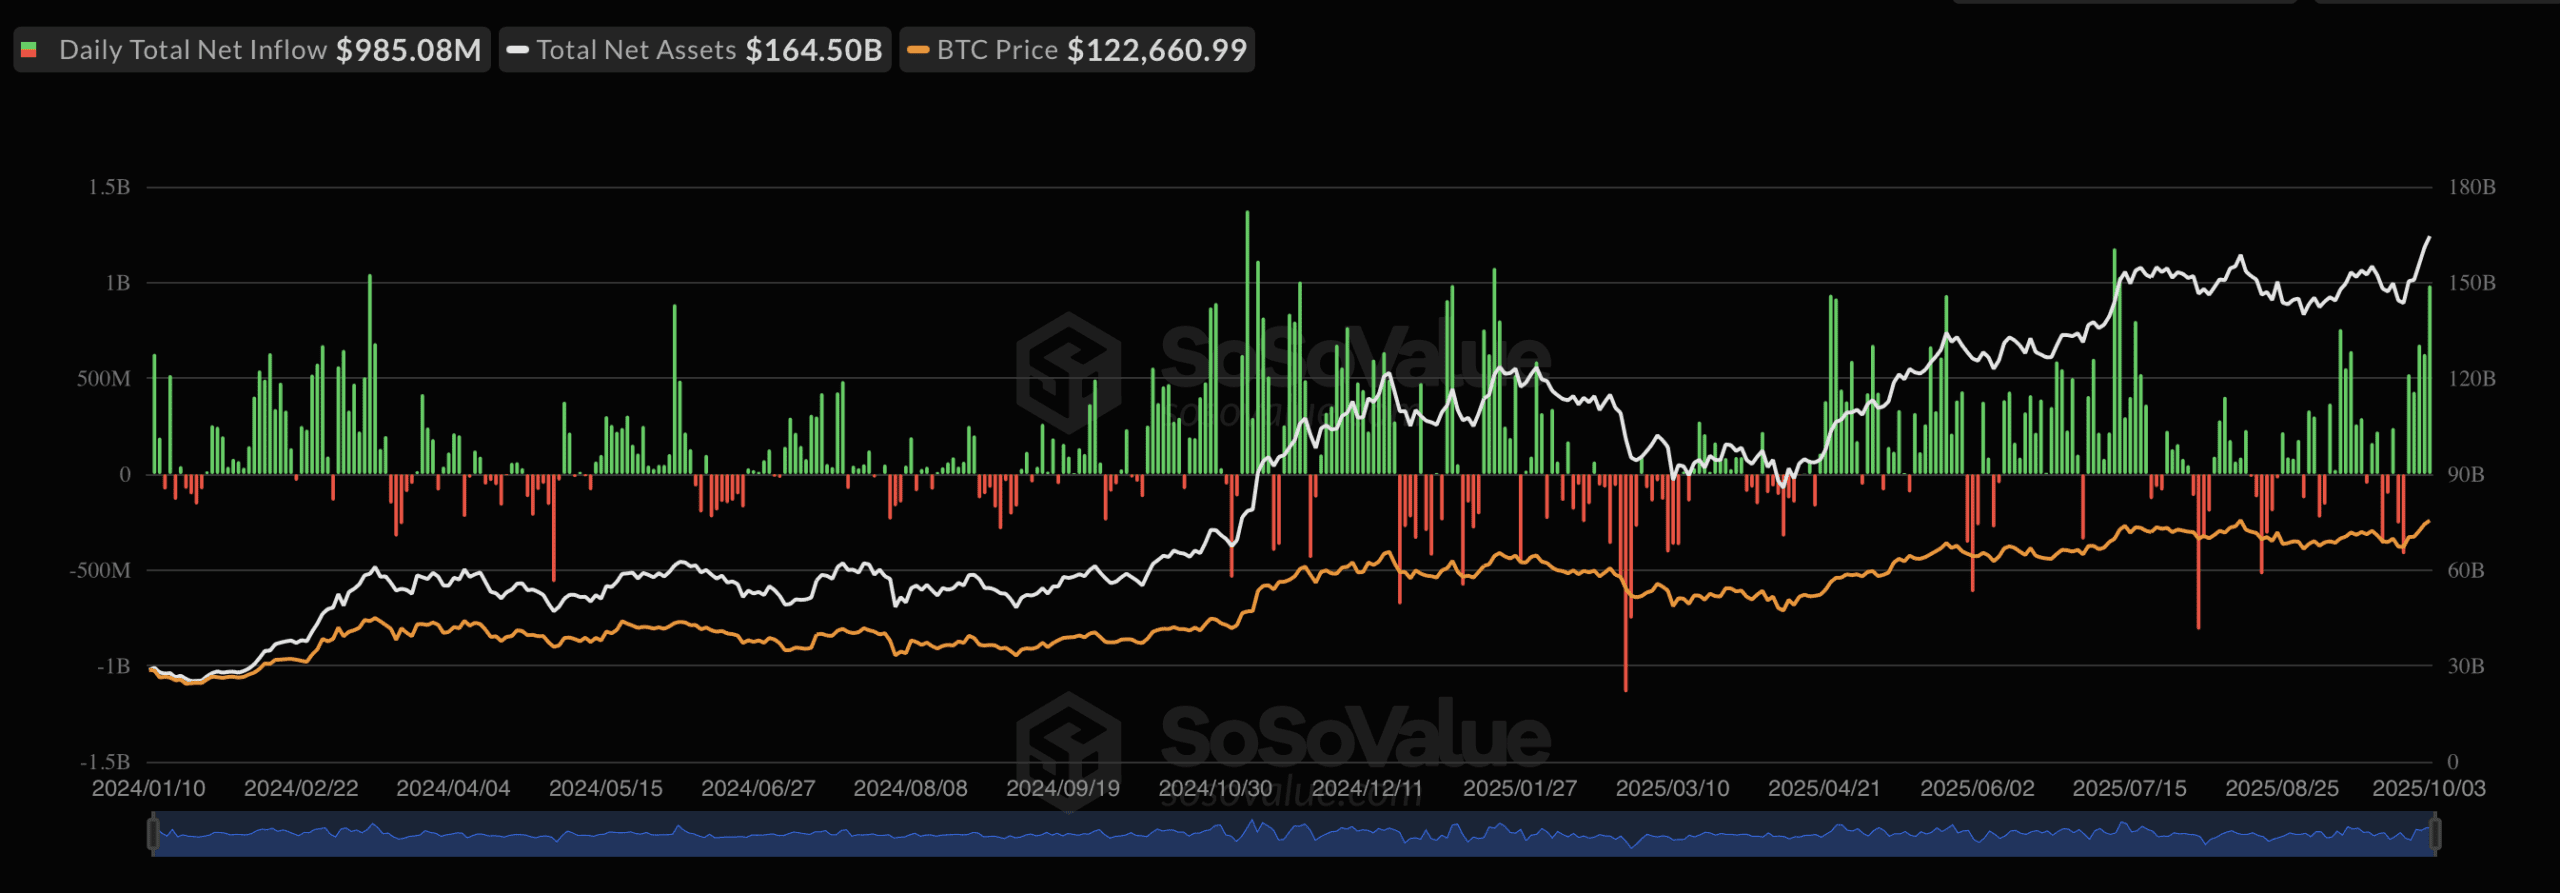Click the 2025/10/03 date axis label

(2428, 788)
